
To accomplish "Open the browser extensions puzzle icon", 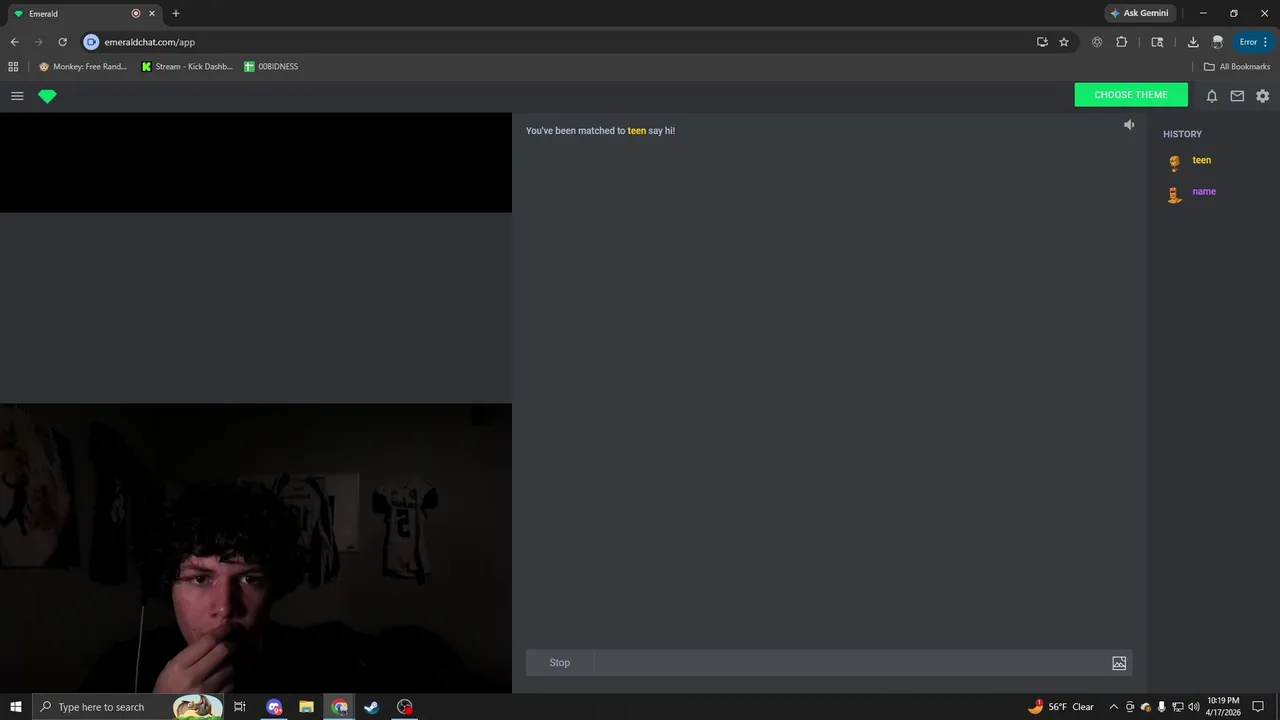I will click(x=1121, y=42).
